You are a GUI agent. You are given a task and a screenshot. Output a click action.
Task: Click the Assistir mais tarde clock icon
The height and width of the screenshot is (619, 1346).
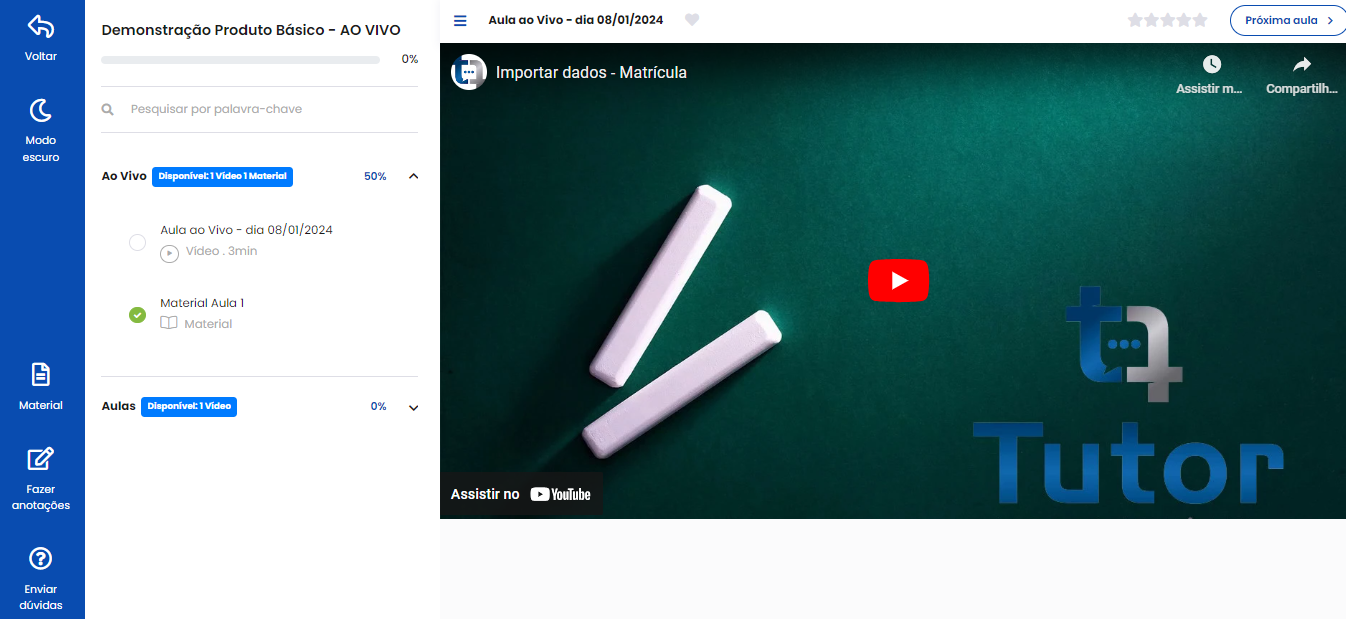pos(1211,64)
